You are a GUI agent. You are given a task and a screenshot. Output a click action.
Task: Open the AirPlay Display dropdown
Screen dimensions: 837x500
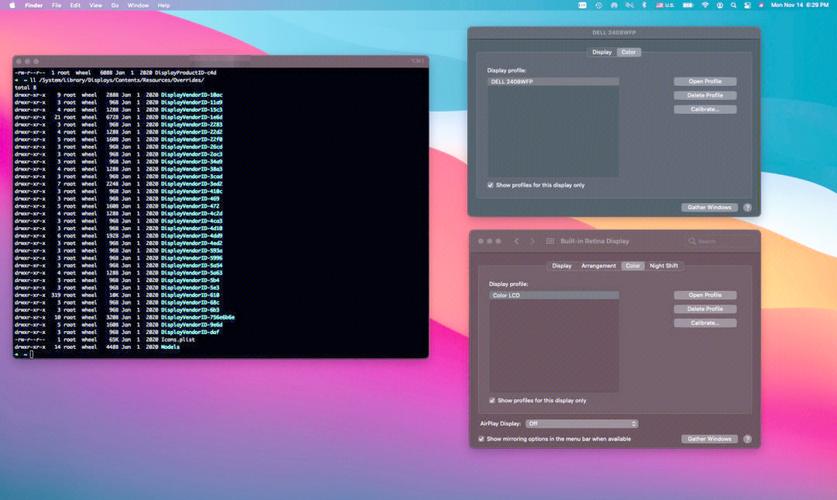point(581,424)
